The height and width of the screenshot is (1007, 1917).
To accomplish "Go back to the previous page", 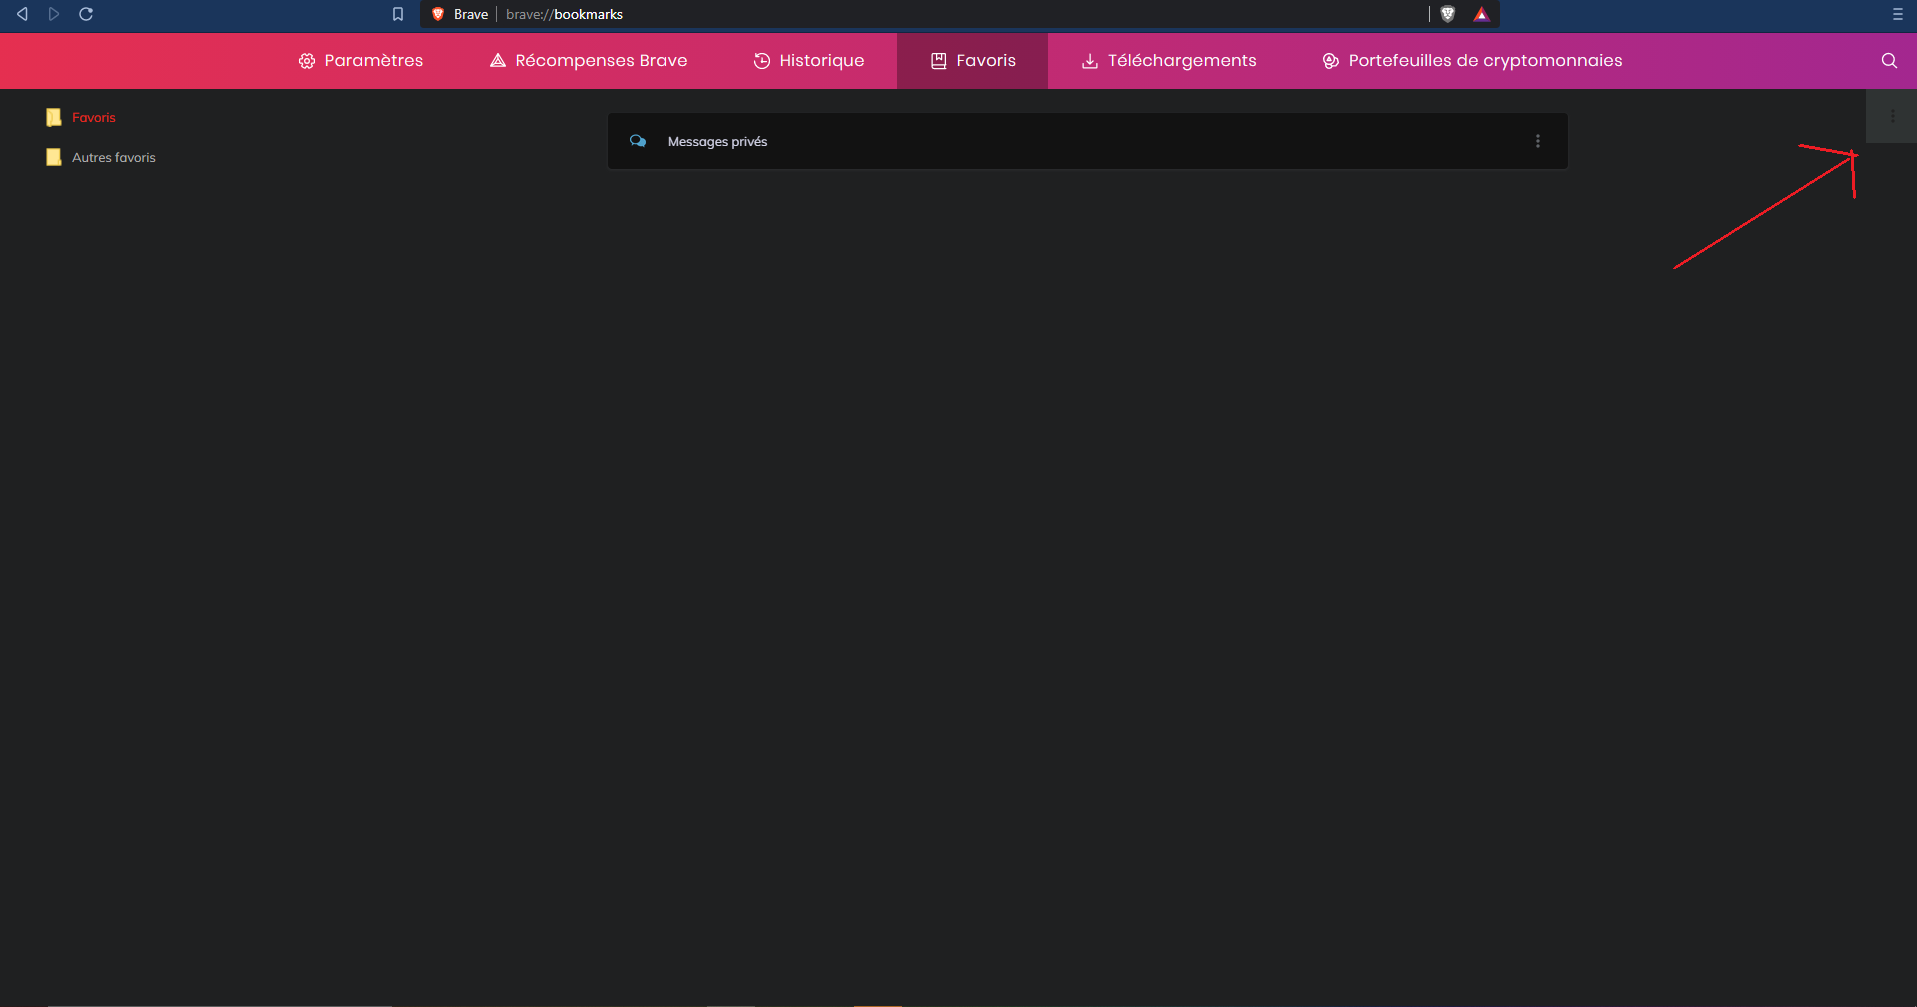I will point(22,14).
